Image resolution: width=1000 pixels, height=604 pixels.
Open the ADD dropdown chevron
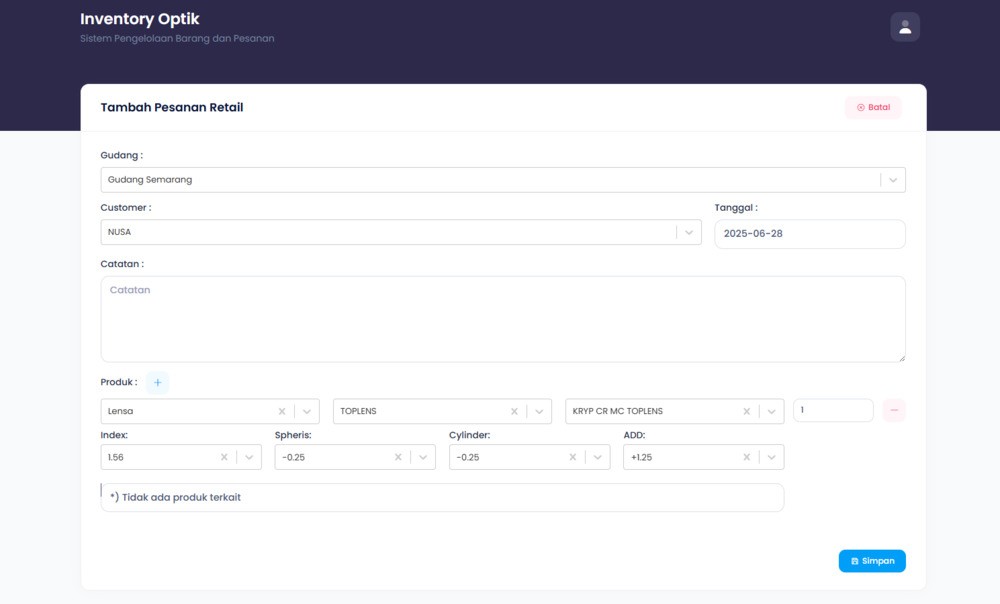click(x=771, y=457)
